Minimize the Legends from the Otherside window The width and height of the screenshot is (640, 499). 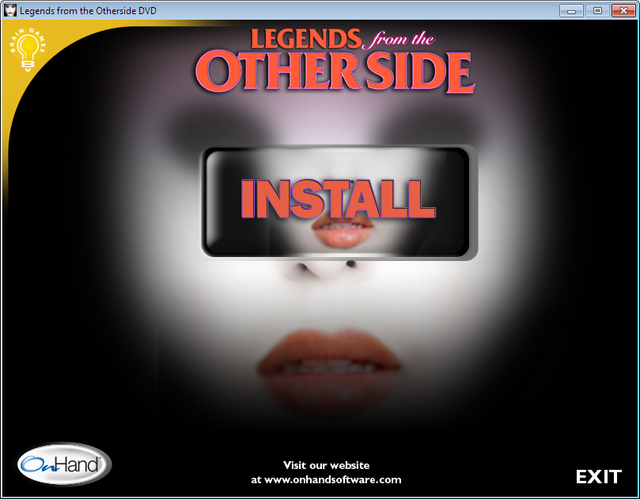[x=571, y=11]
